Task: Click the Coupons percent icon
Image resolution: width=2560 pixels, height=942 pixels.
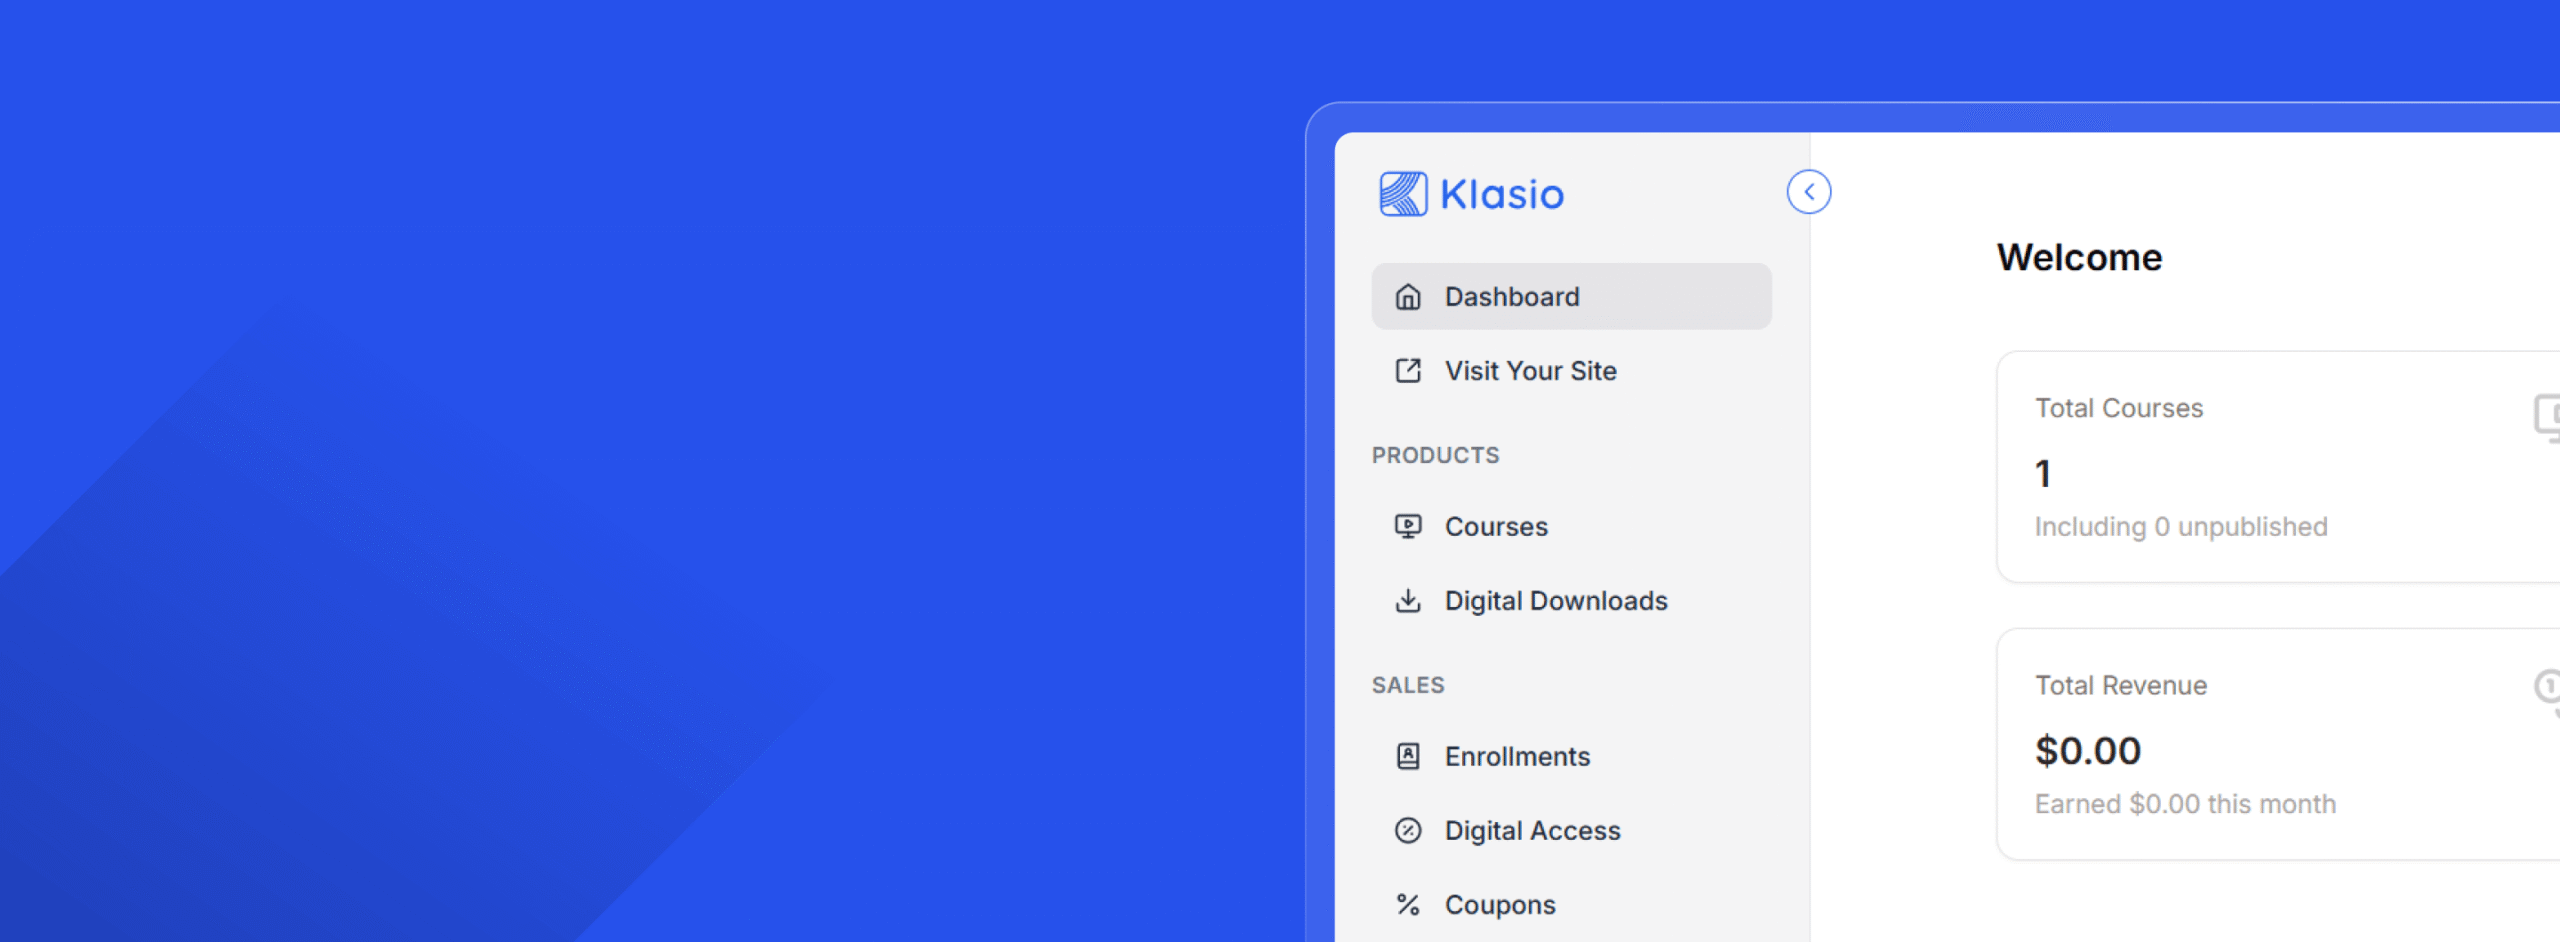Action: pos(1408,904)
